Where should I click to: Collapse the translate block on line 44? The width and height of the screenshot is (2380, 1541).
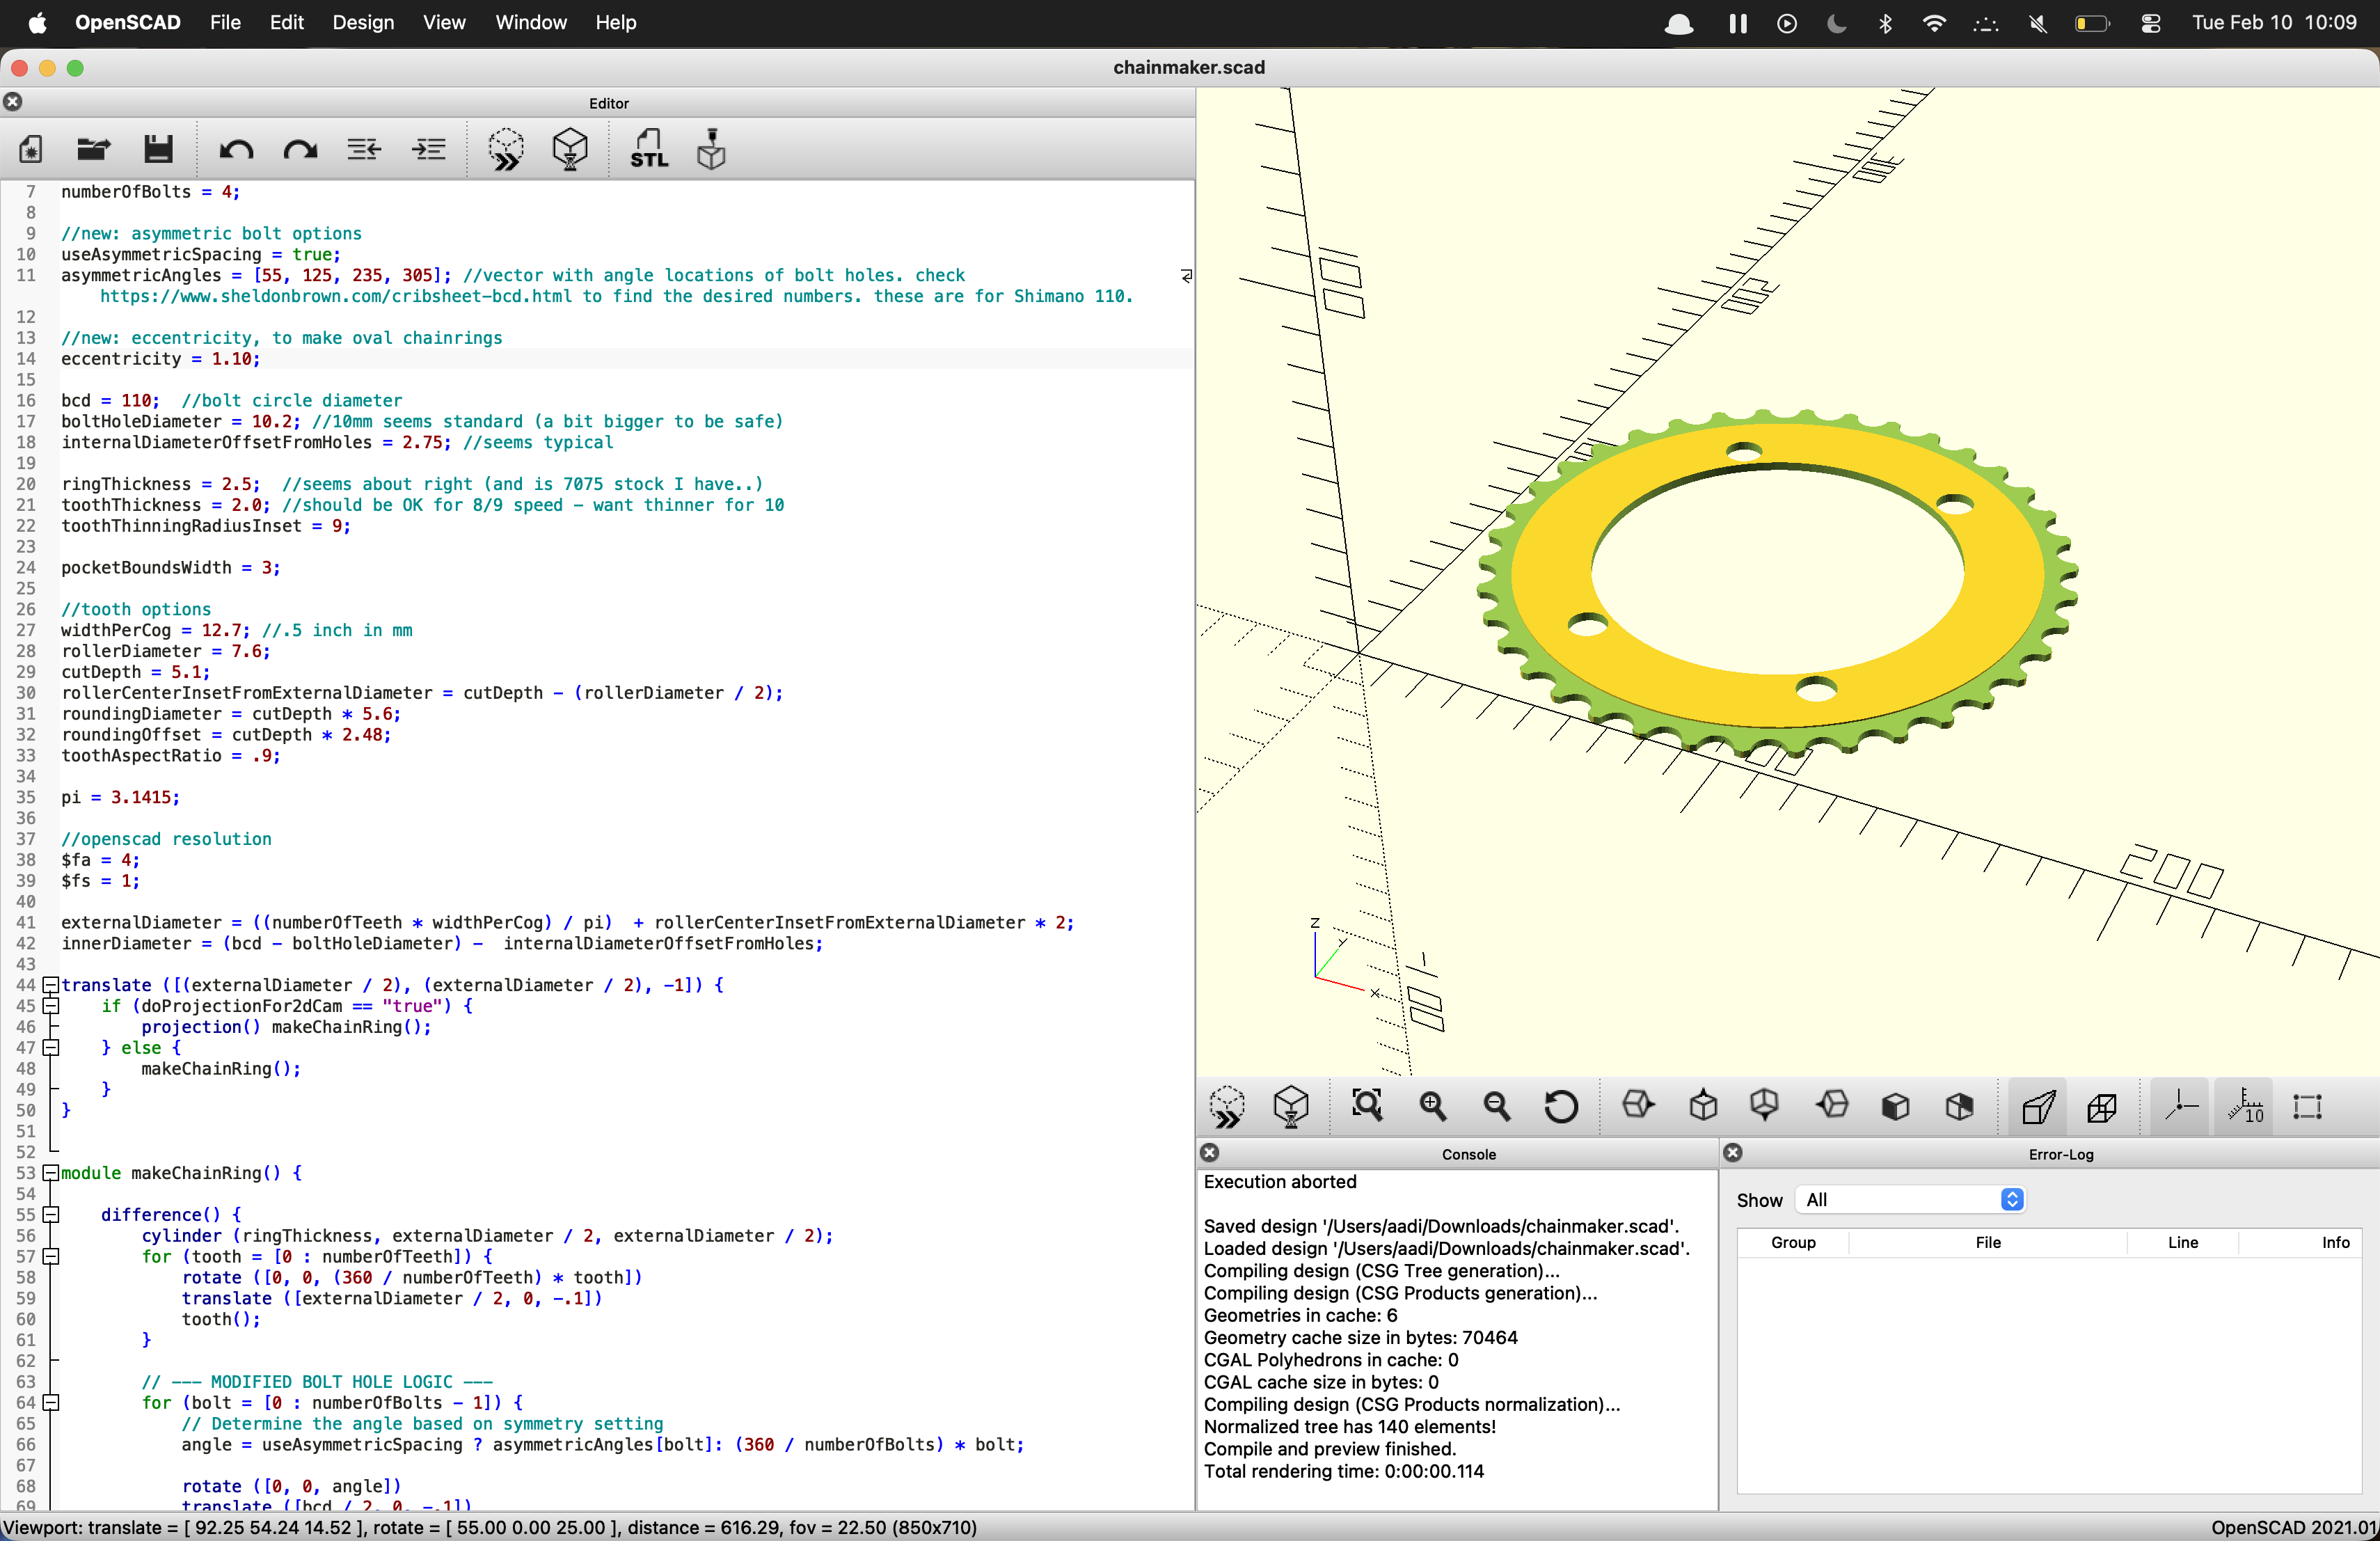point(52,985)
